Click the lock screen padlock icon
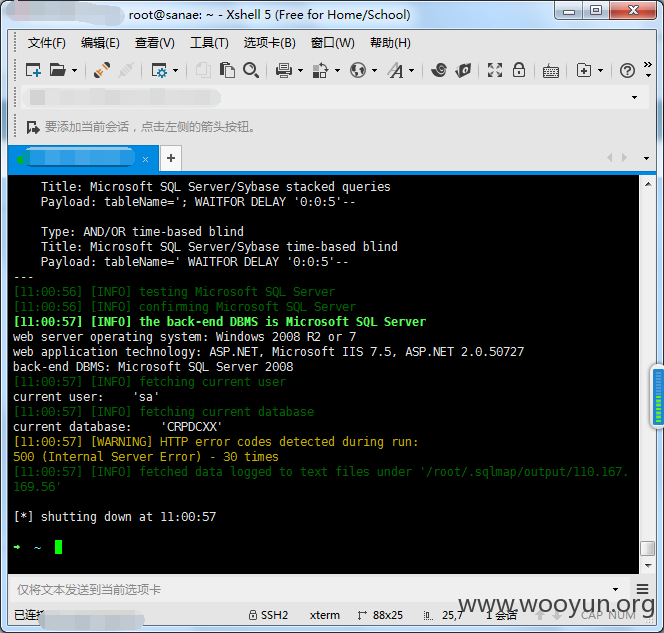The height and width of the screenshot is (633, 664). (519, 70)
